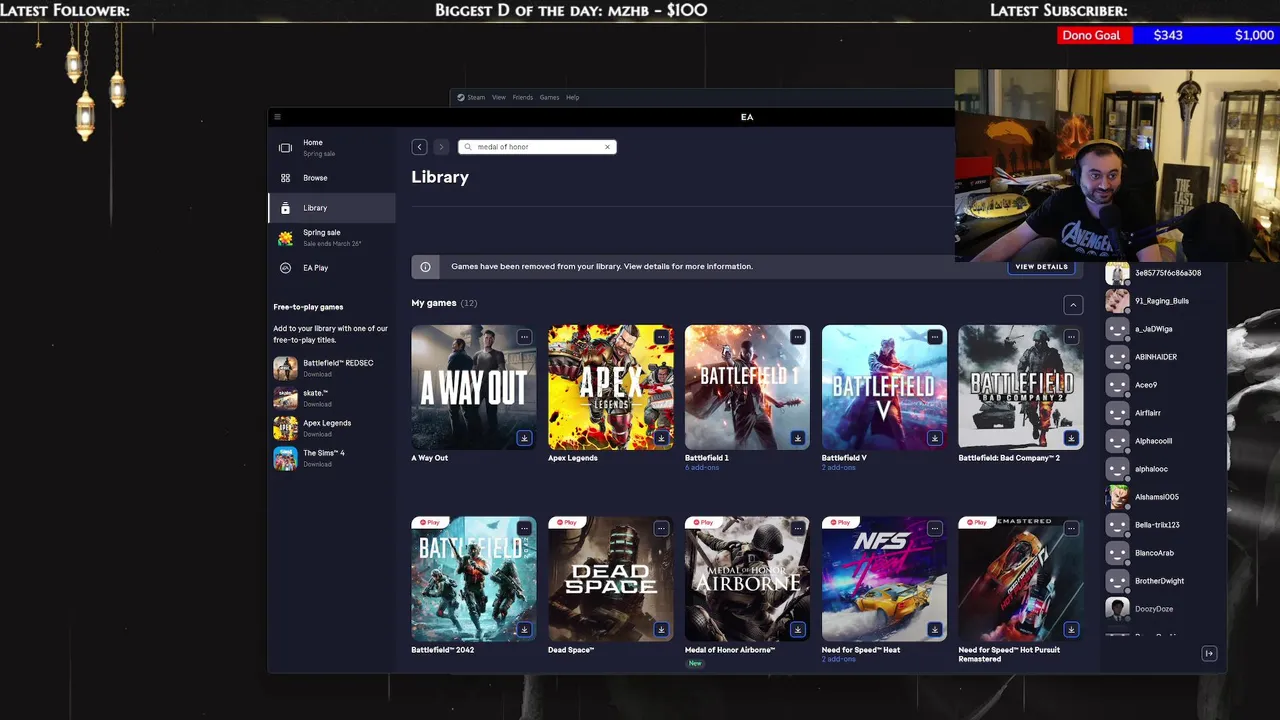Download Need for Speed Hot Pursuit Remastered
The width and height of the screenshot is (1280, 720).
(1071, 629)
